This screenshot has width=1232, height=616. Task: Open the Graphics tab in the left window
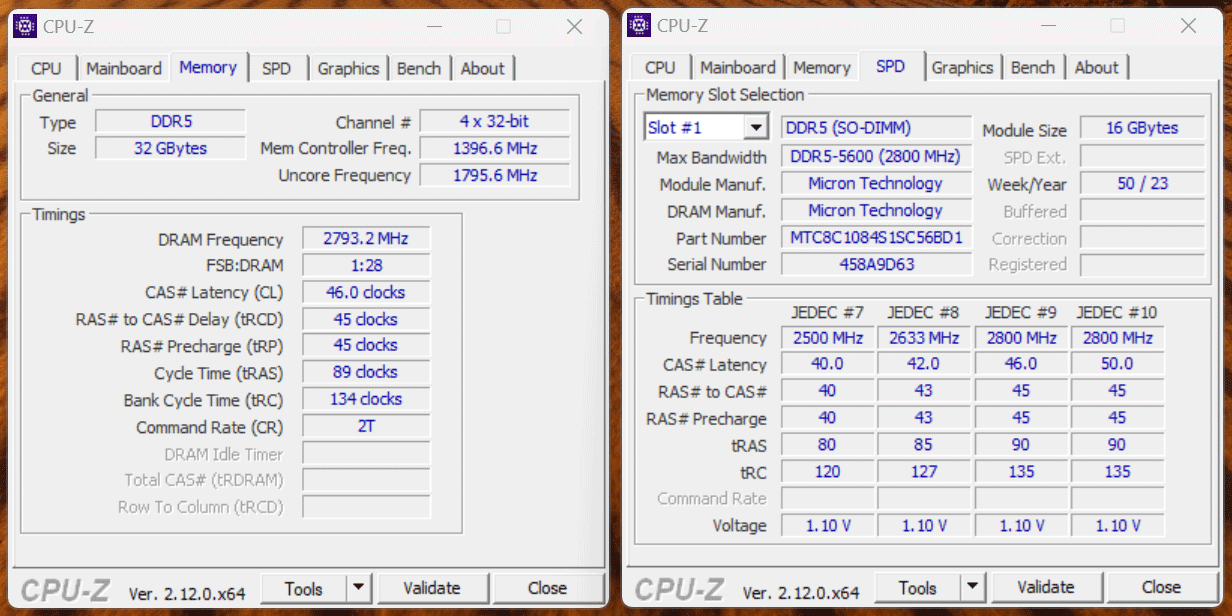pyautogui.click(x=348, y=67)
